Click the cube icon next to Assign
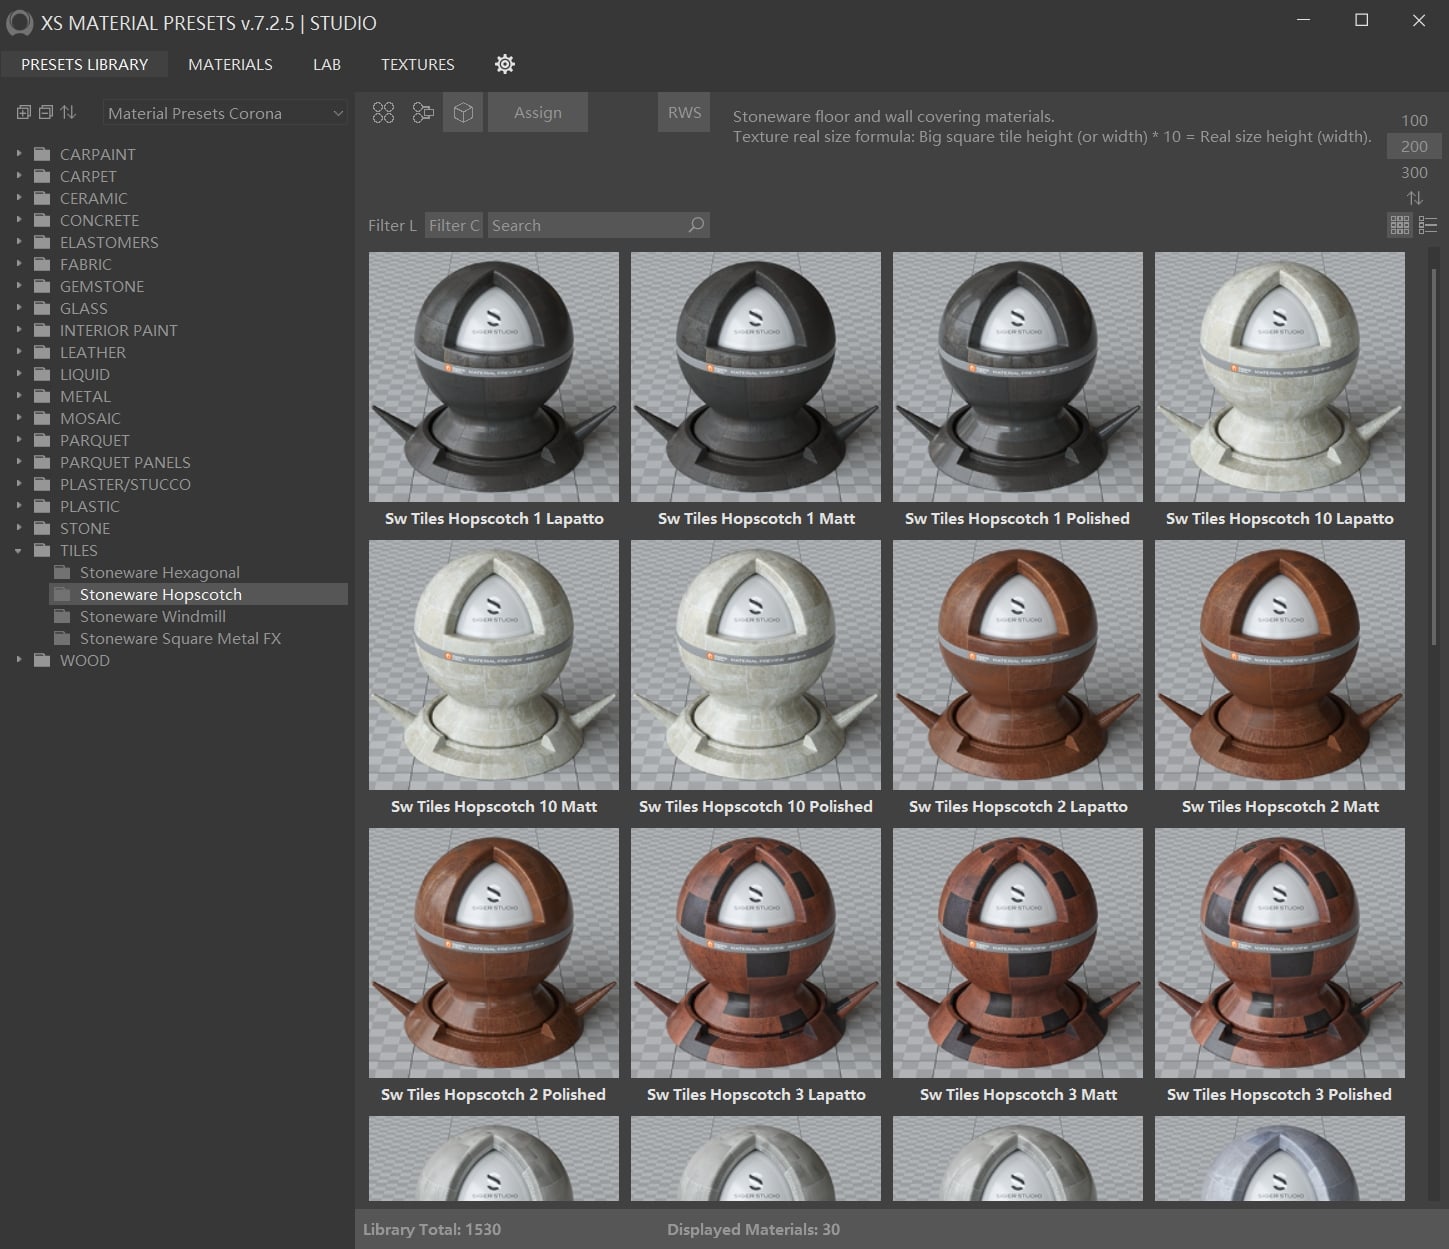Image resolution: width=1449 pixels, height=1249 pixels. tap(463, 113)
